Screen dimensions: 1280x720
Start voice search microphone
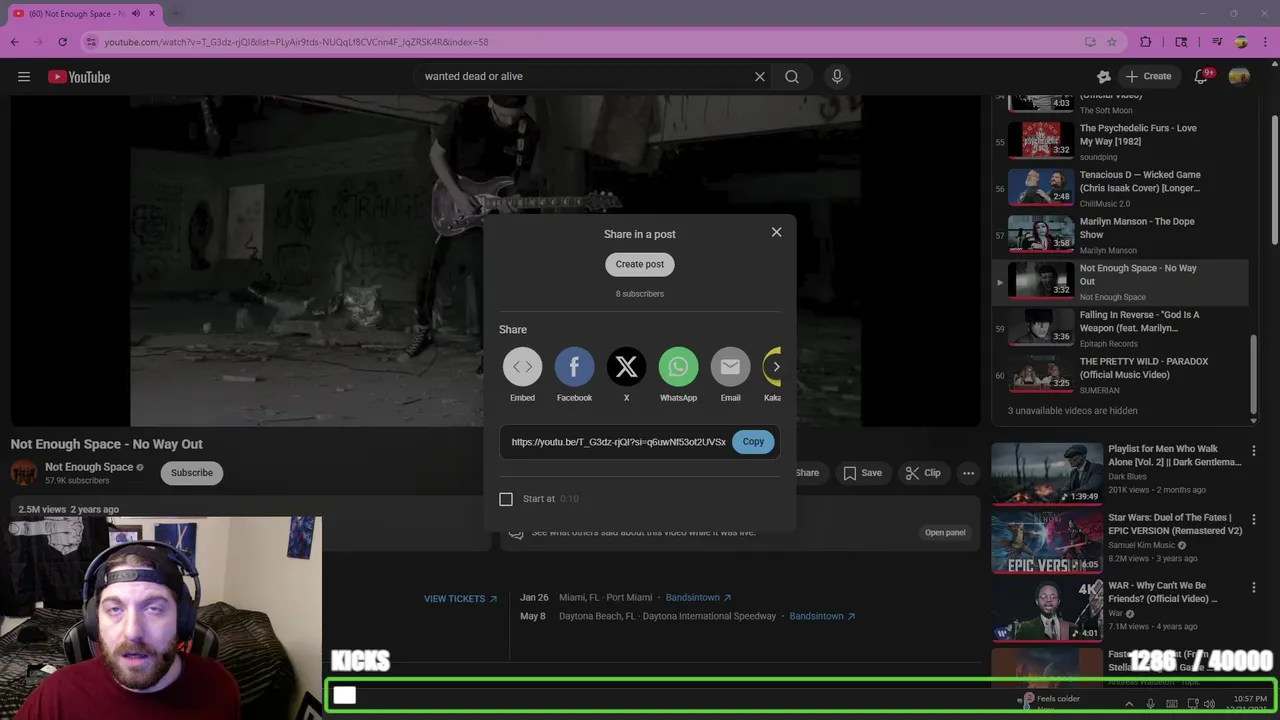click(x=838, y=76)
